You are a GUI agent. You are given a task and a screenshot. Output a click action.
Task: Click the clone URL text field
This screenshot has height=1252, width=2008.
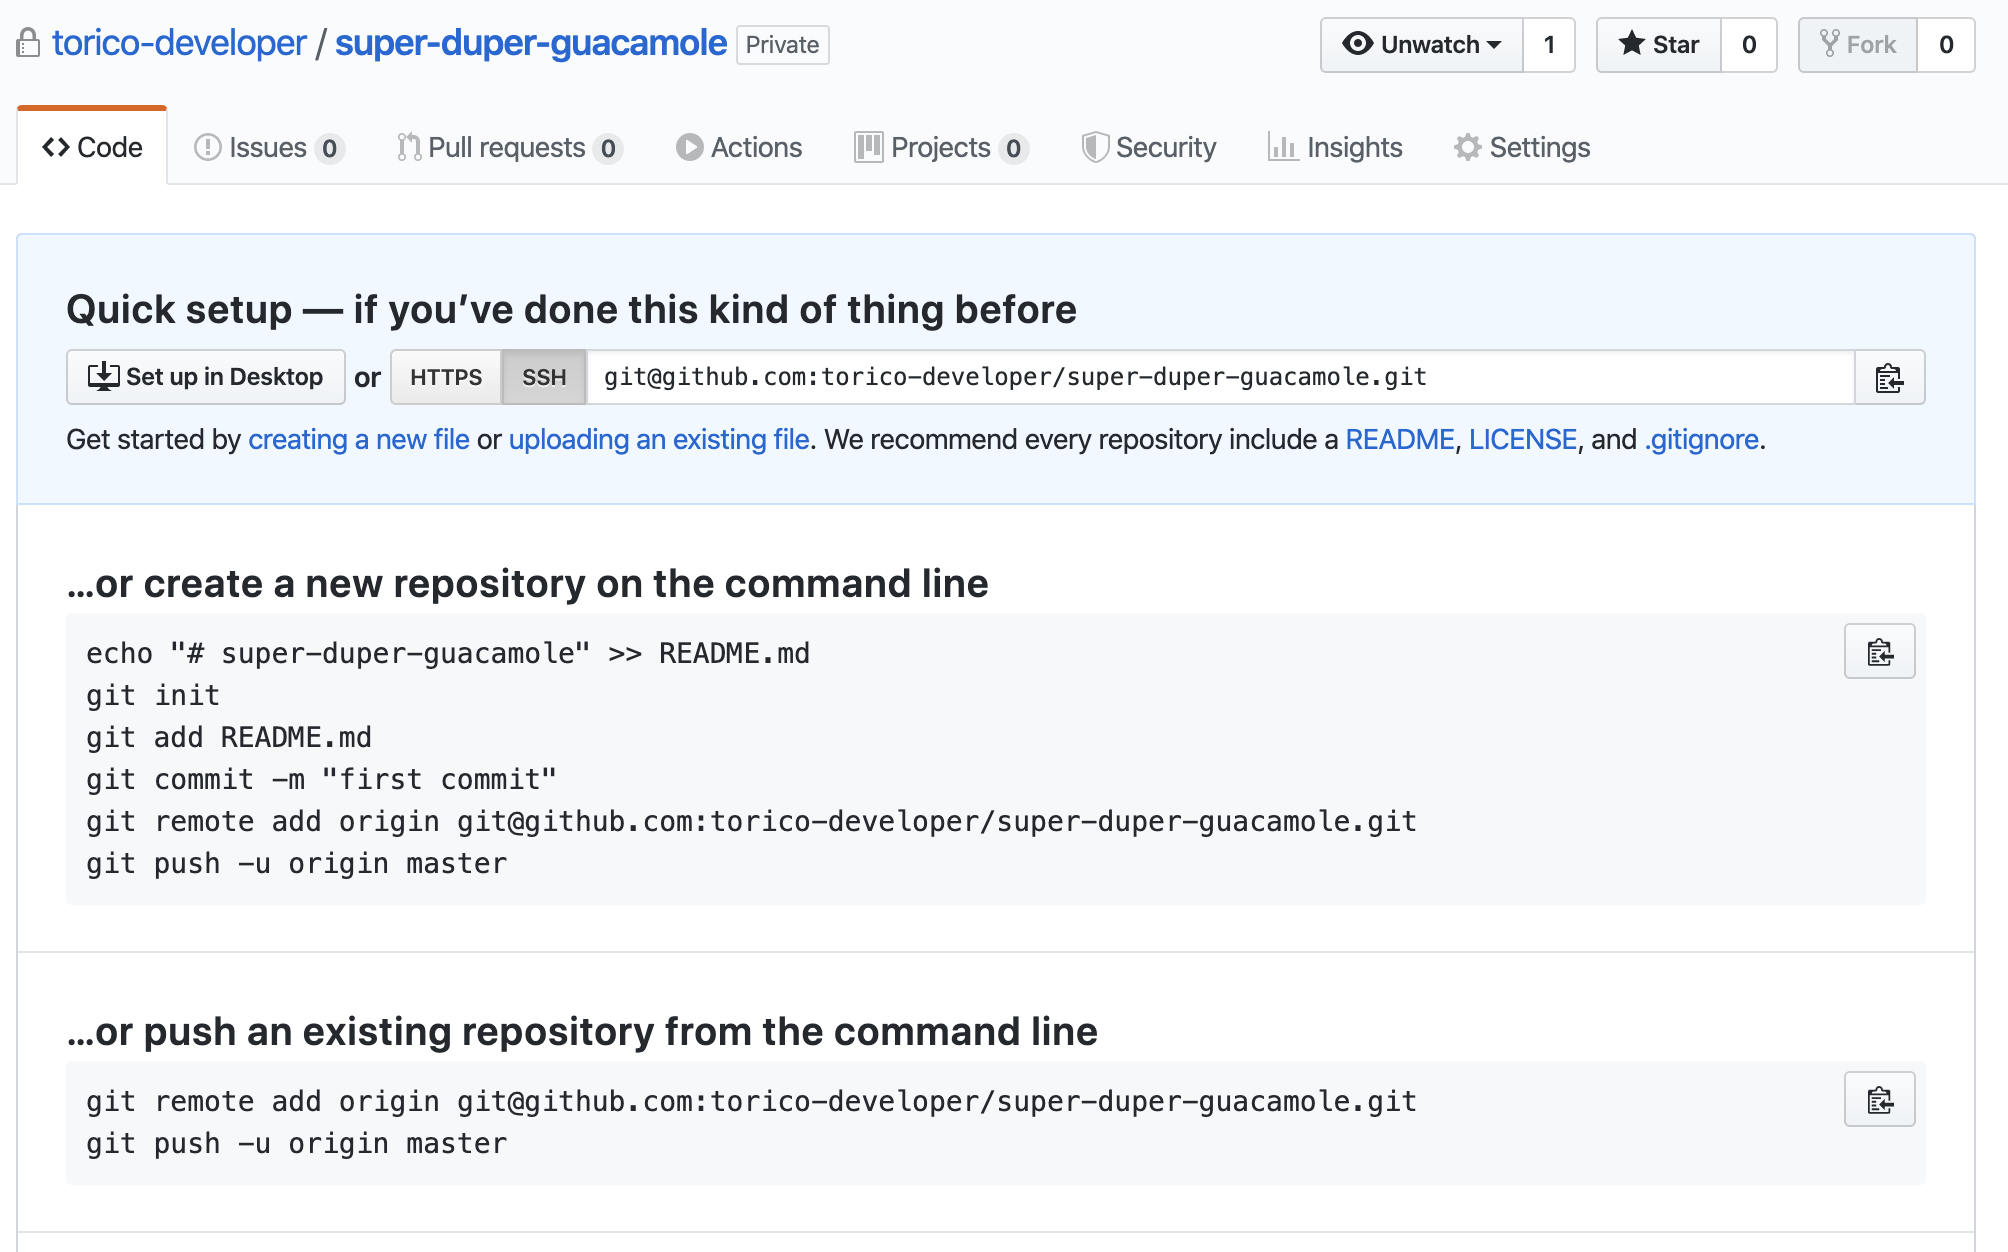coord(1220,377)
